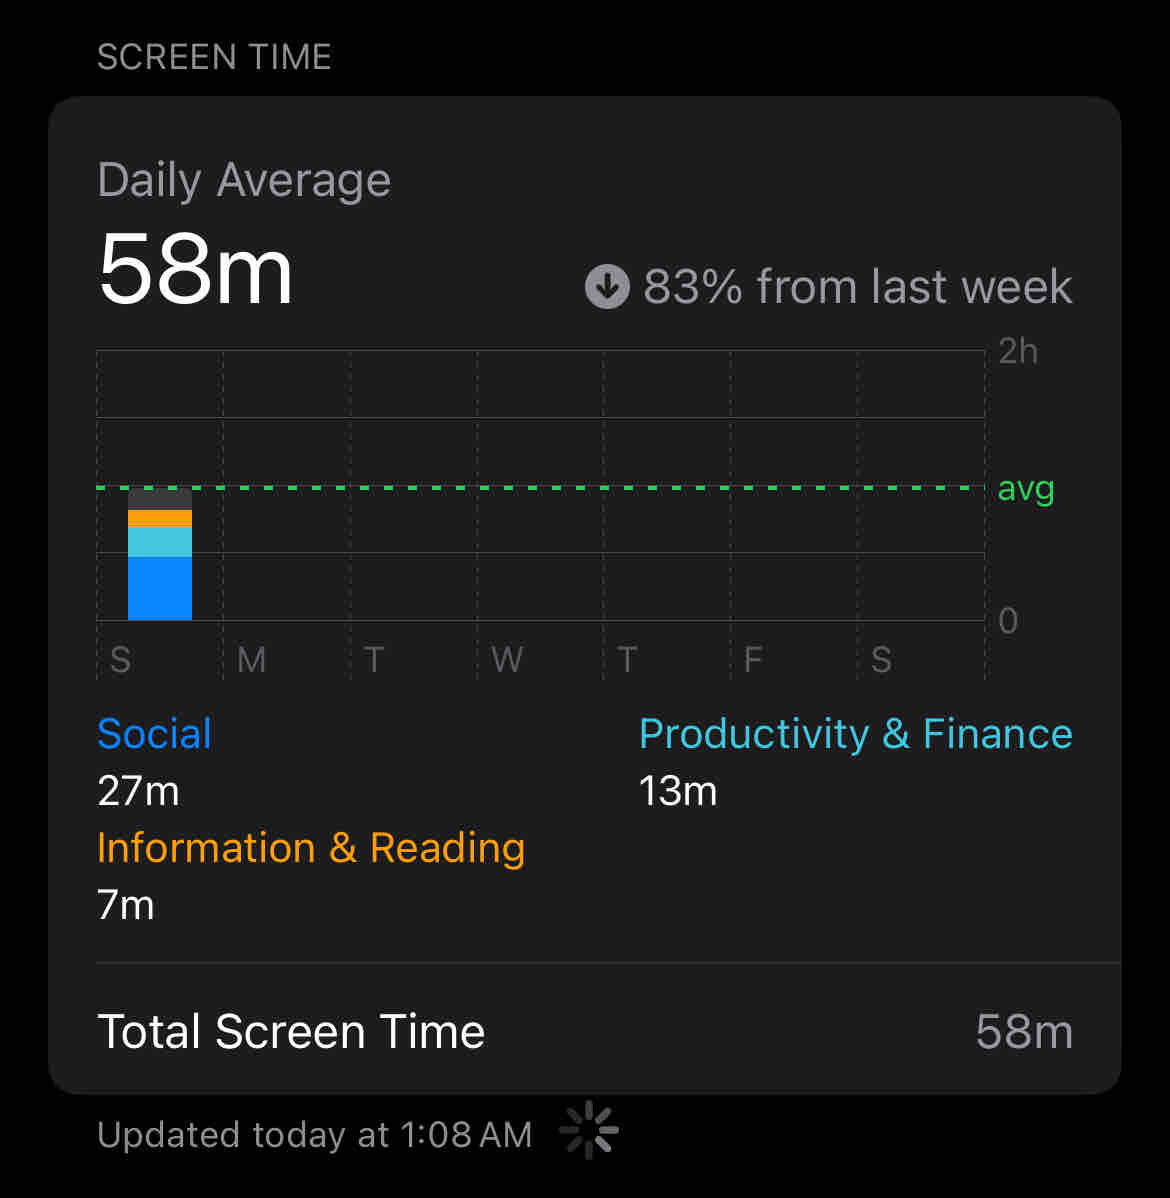
Task: Tap the Updated today at 1:08 AM text
Action: 315,1135
